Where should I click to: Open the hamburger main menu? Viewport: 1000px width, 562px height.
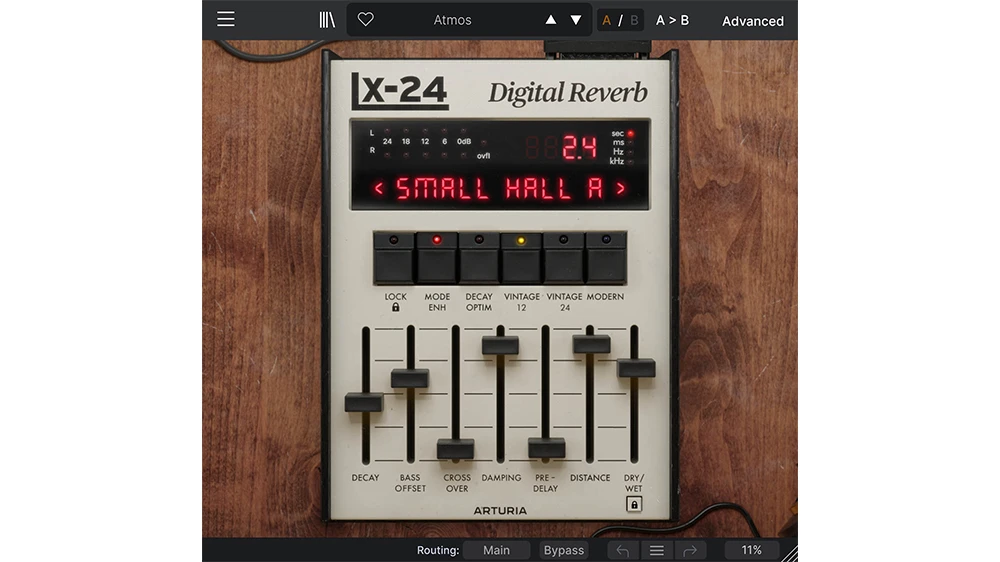coord(226,20)
